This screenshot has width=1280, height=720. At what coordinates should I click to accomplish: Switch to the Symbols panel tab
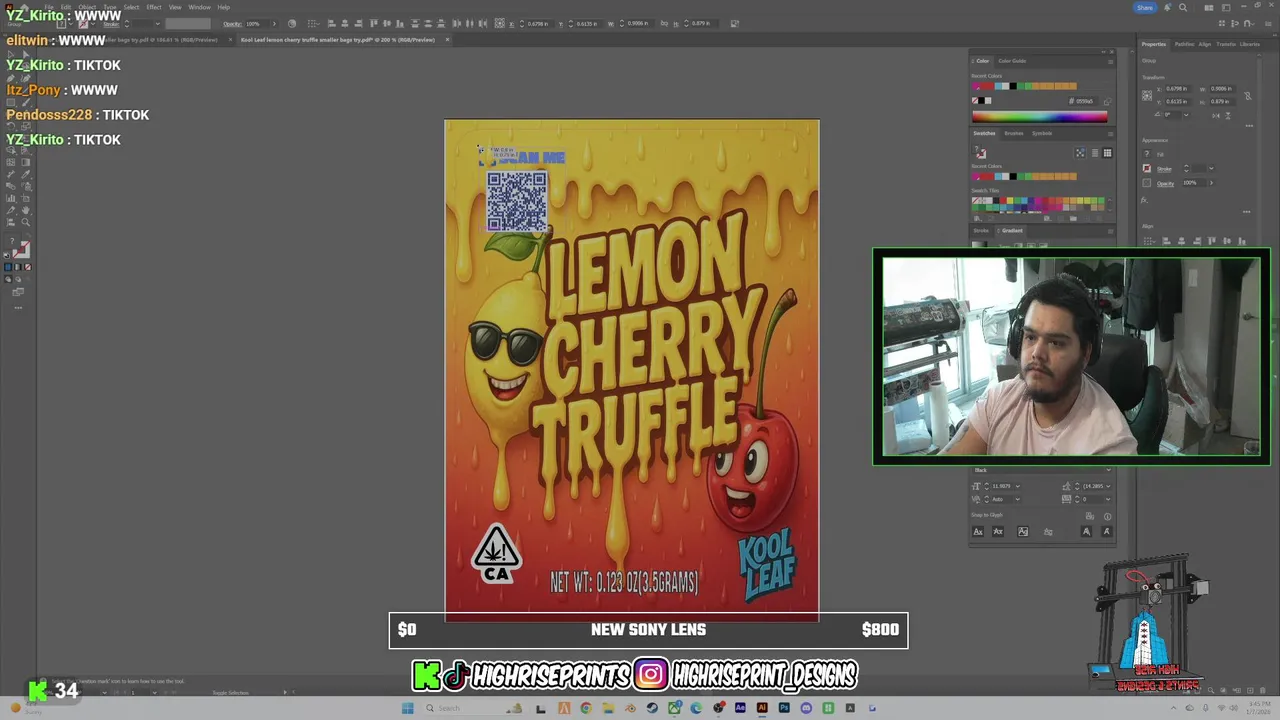[x=1042, y=133]
